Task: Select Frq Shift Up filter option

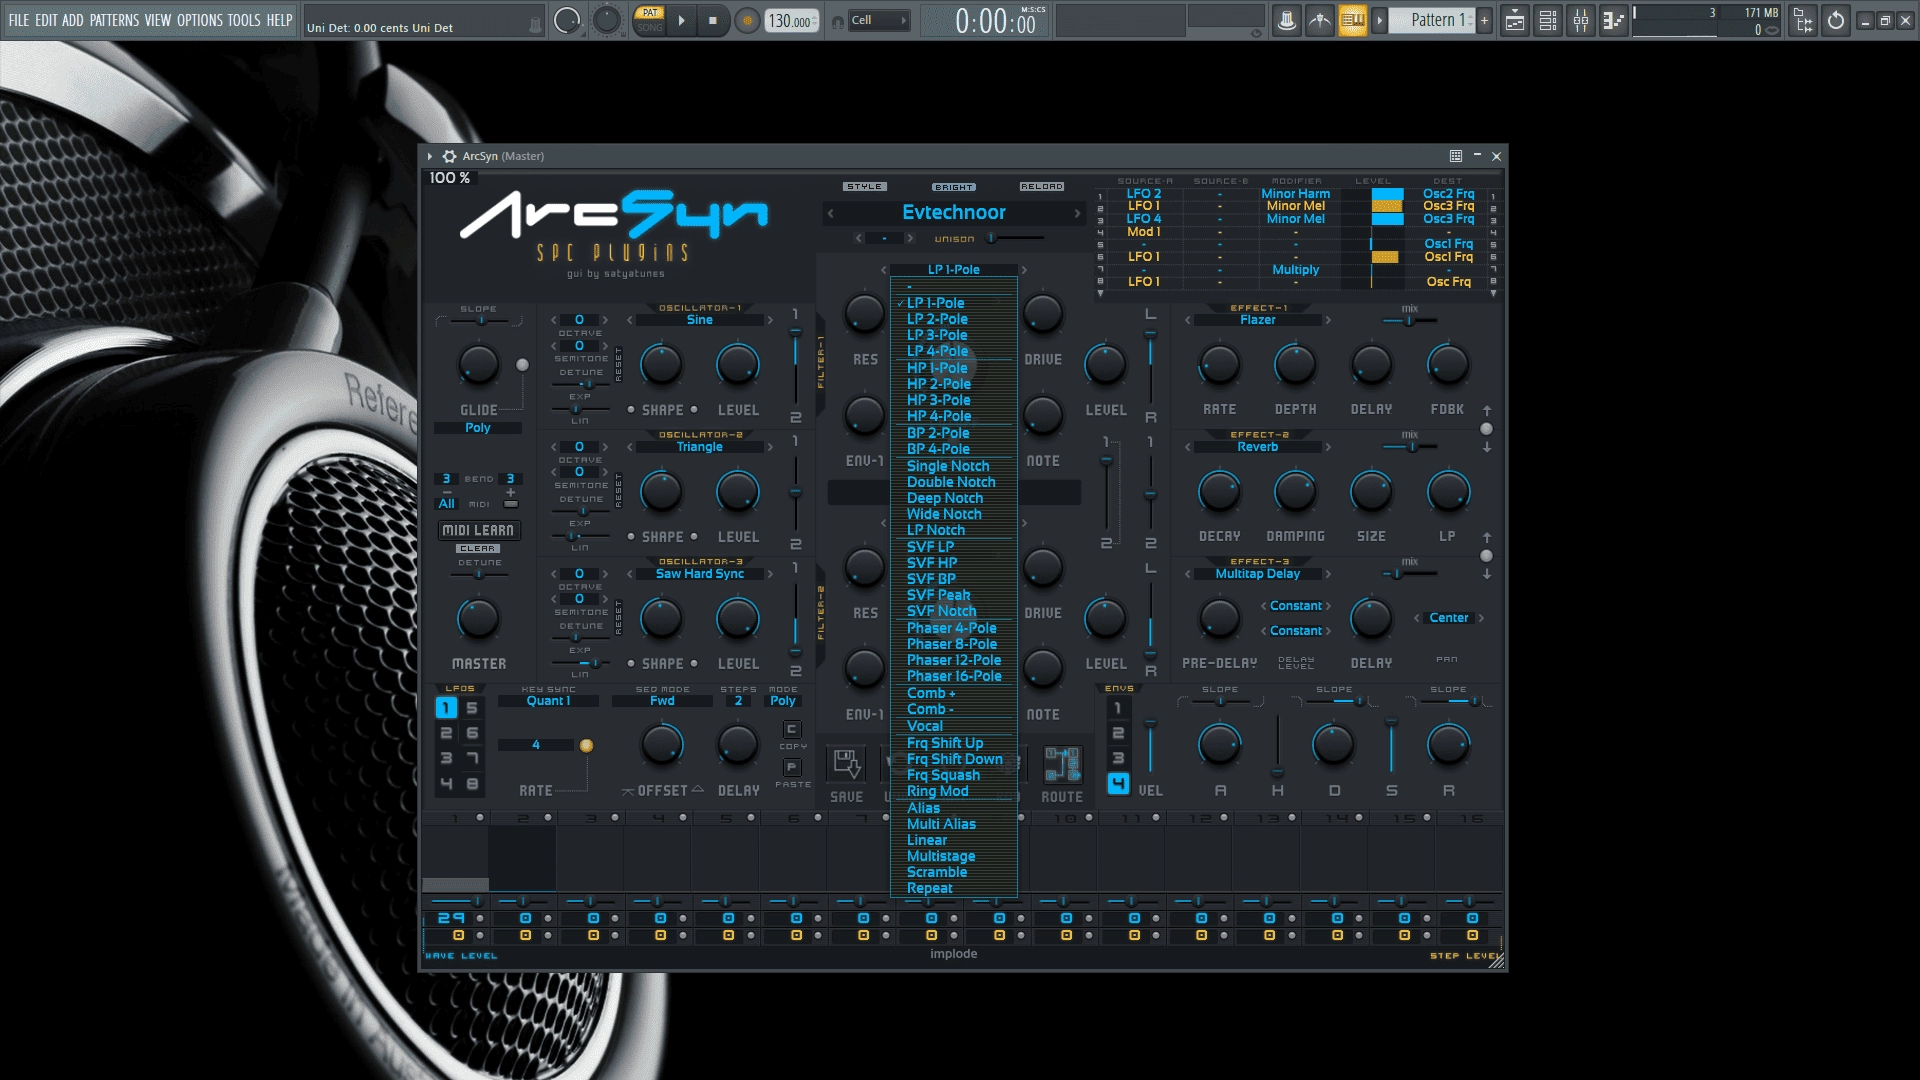Action: (954, 743)
